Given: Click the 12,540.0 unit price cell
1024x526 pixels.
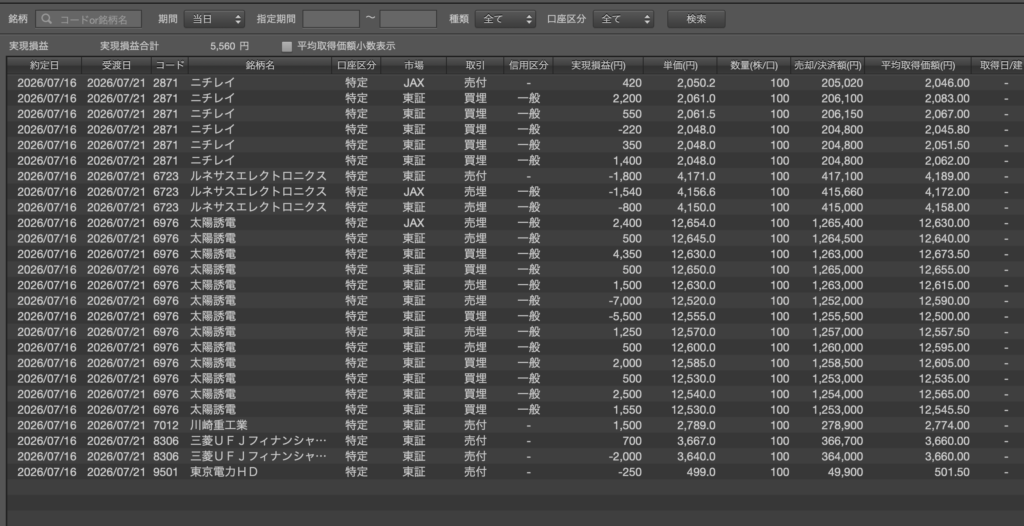Looking at the screenshot, I should [x=693, y=394].
